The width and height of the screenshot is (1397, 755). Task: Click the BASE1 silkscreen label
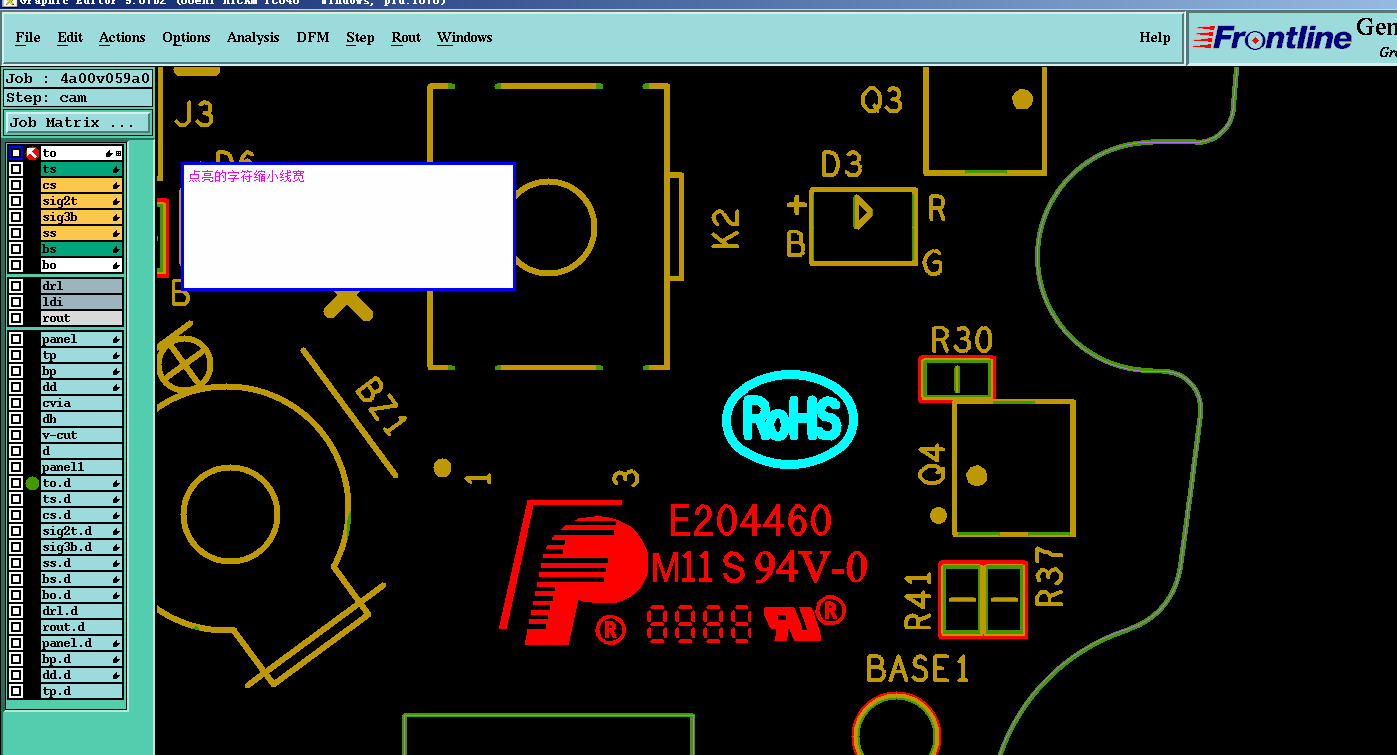[x=917, y=668]
